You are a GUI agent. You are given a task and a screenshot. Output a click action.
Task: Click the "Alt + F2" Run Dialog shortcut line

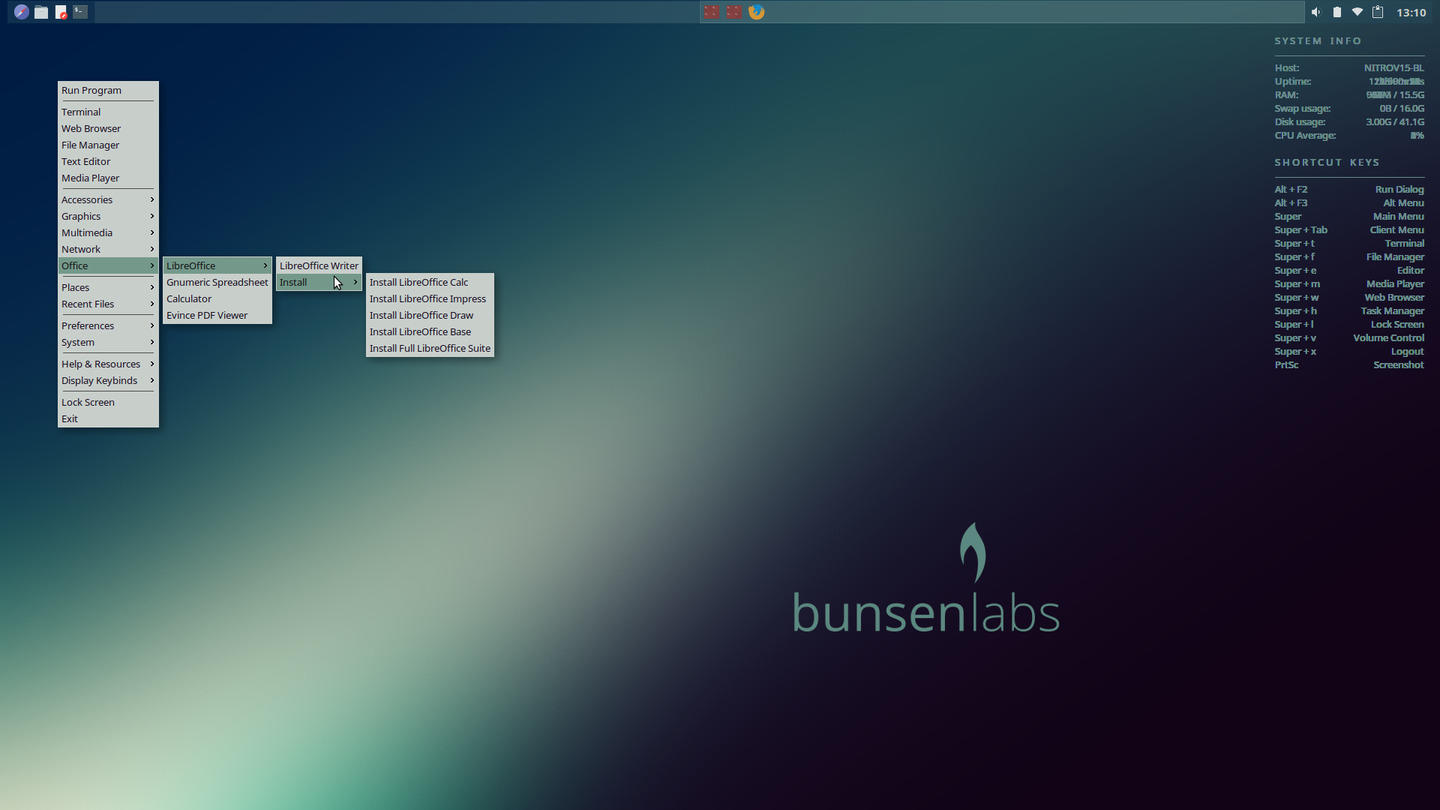(1349, 189)
